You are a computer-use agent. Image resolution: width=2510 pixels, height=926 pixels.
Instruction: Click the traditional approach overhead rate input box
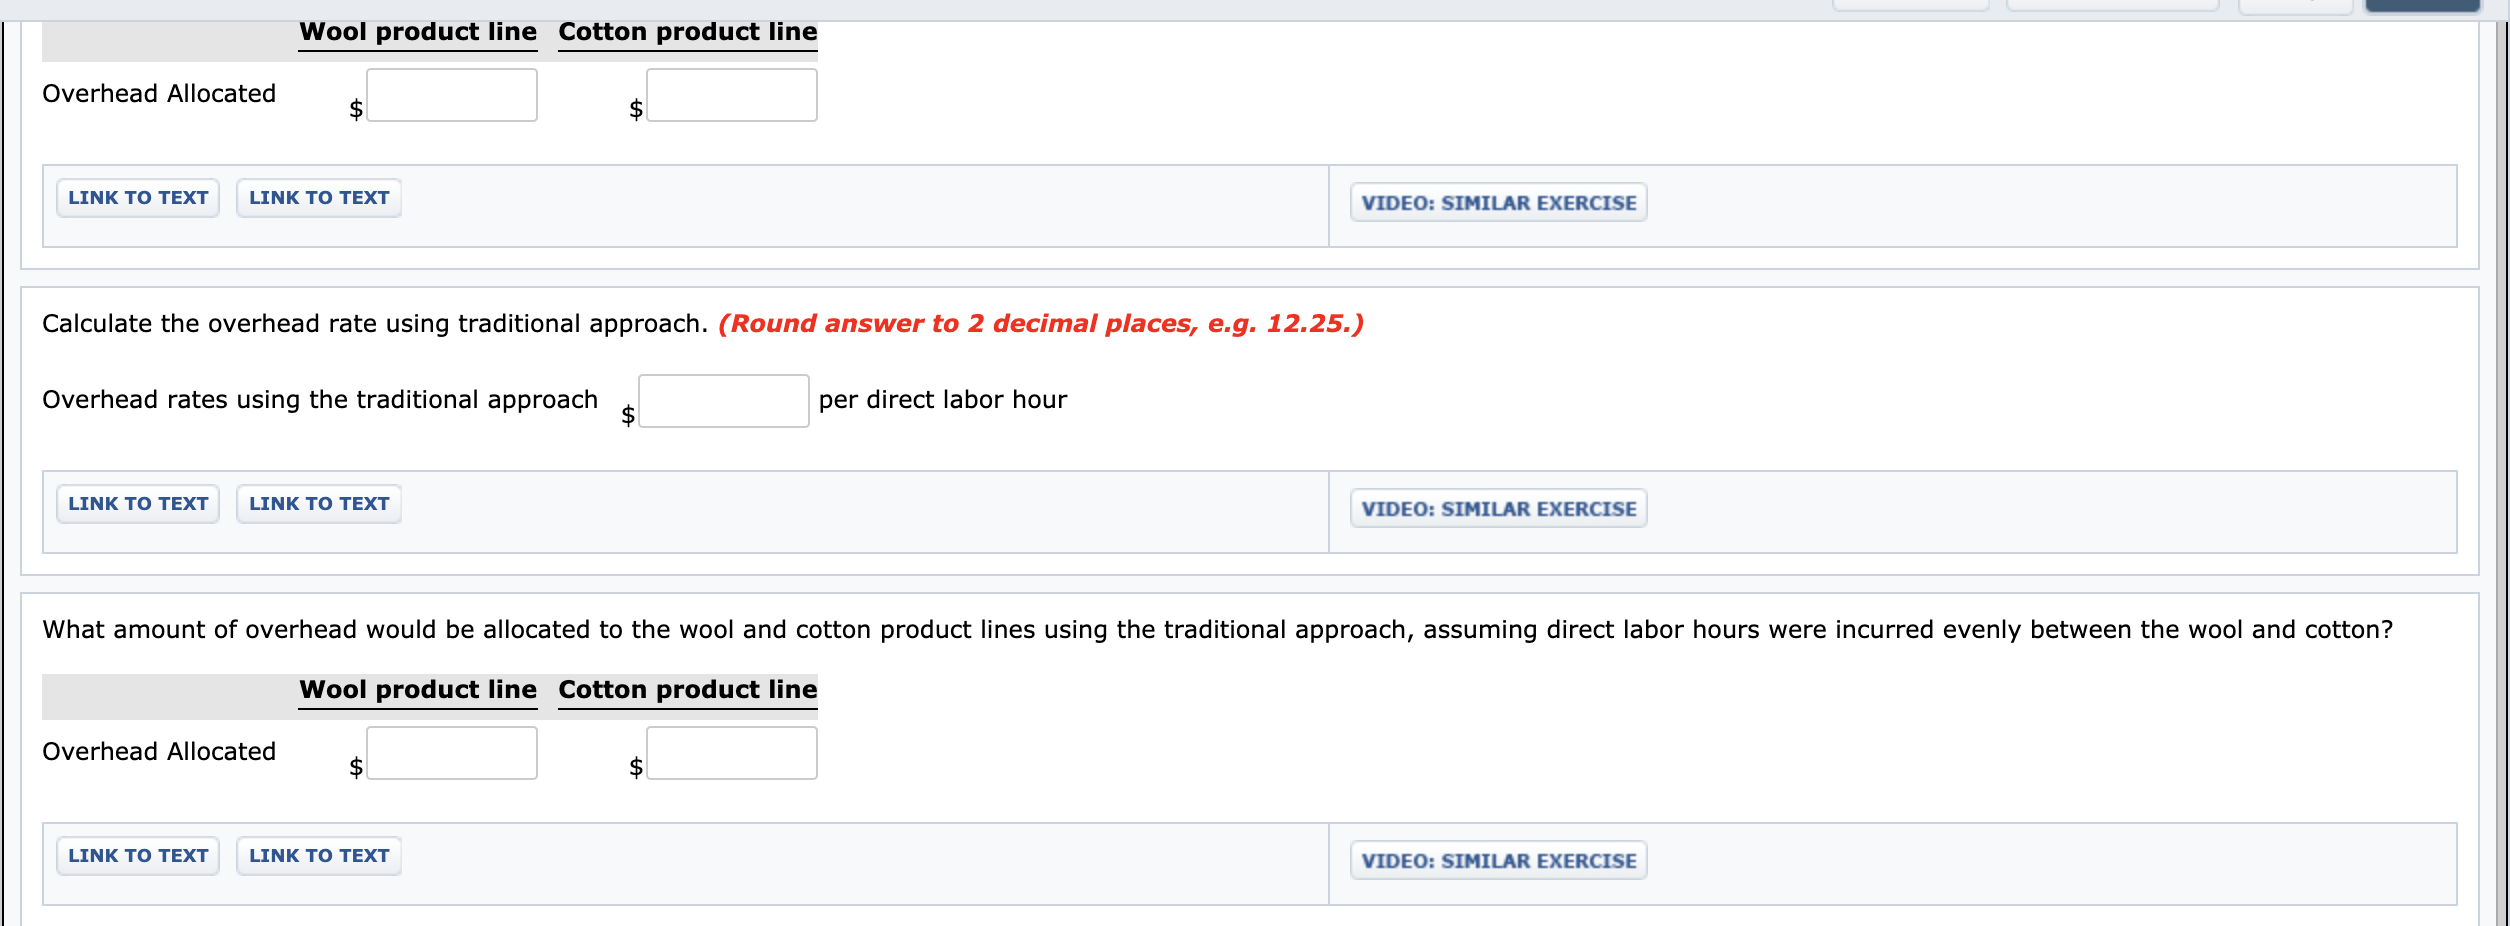coord(724,400)
